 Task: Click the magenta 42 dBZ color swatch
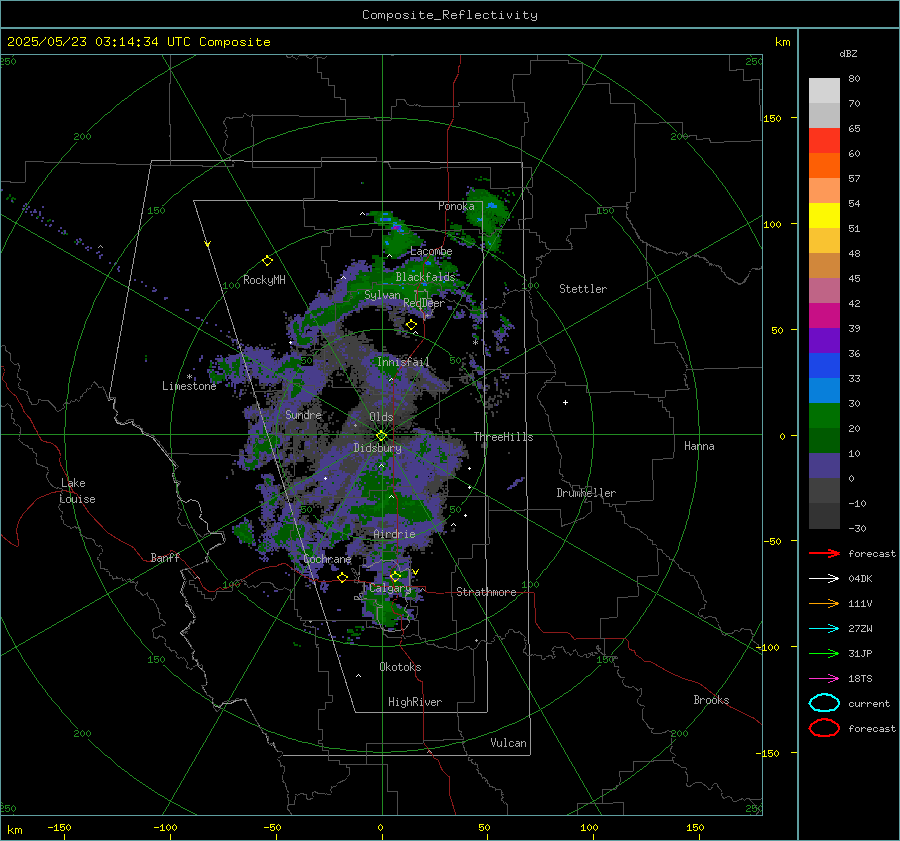[824, 316]
